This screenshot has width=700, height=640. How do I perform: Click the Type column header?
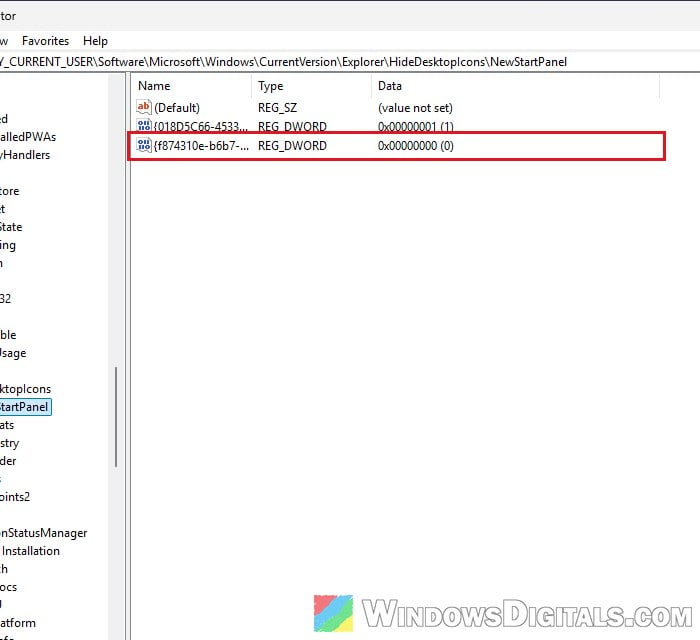271,86
